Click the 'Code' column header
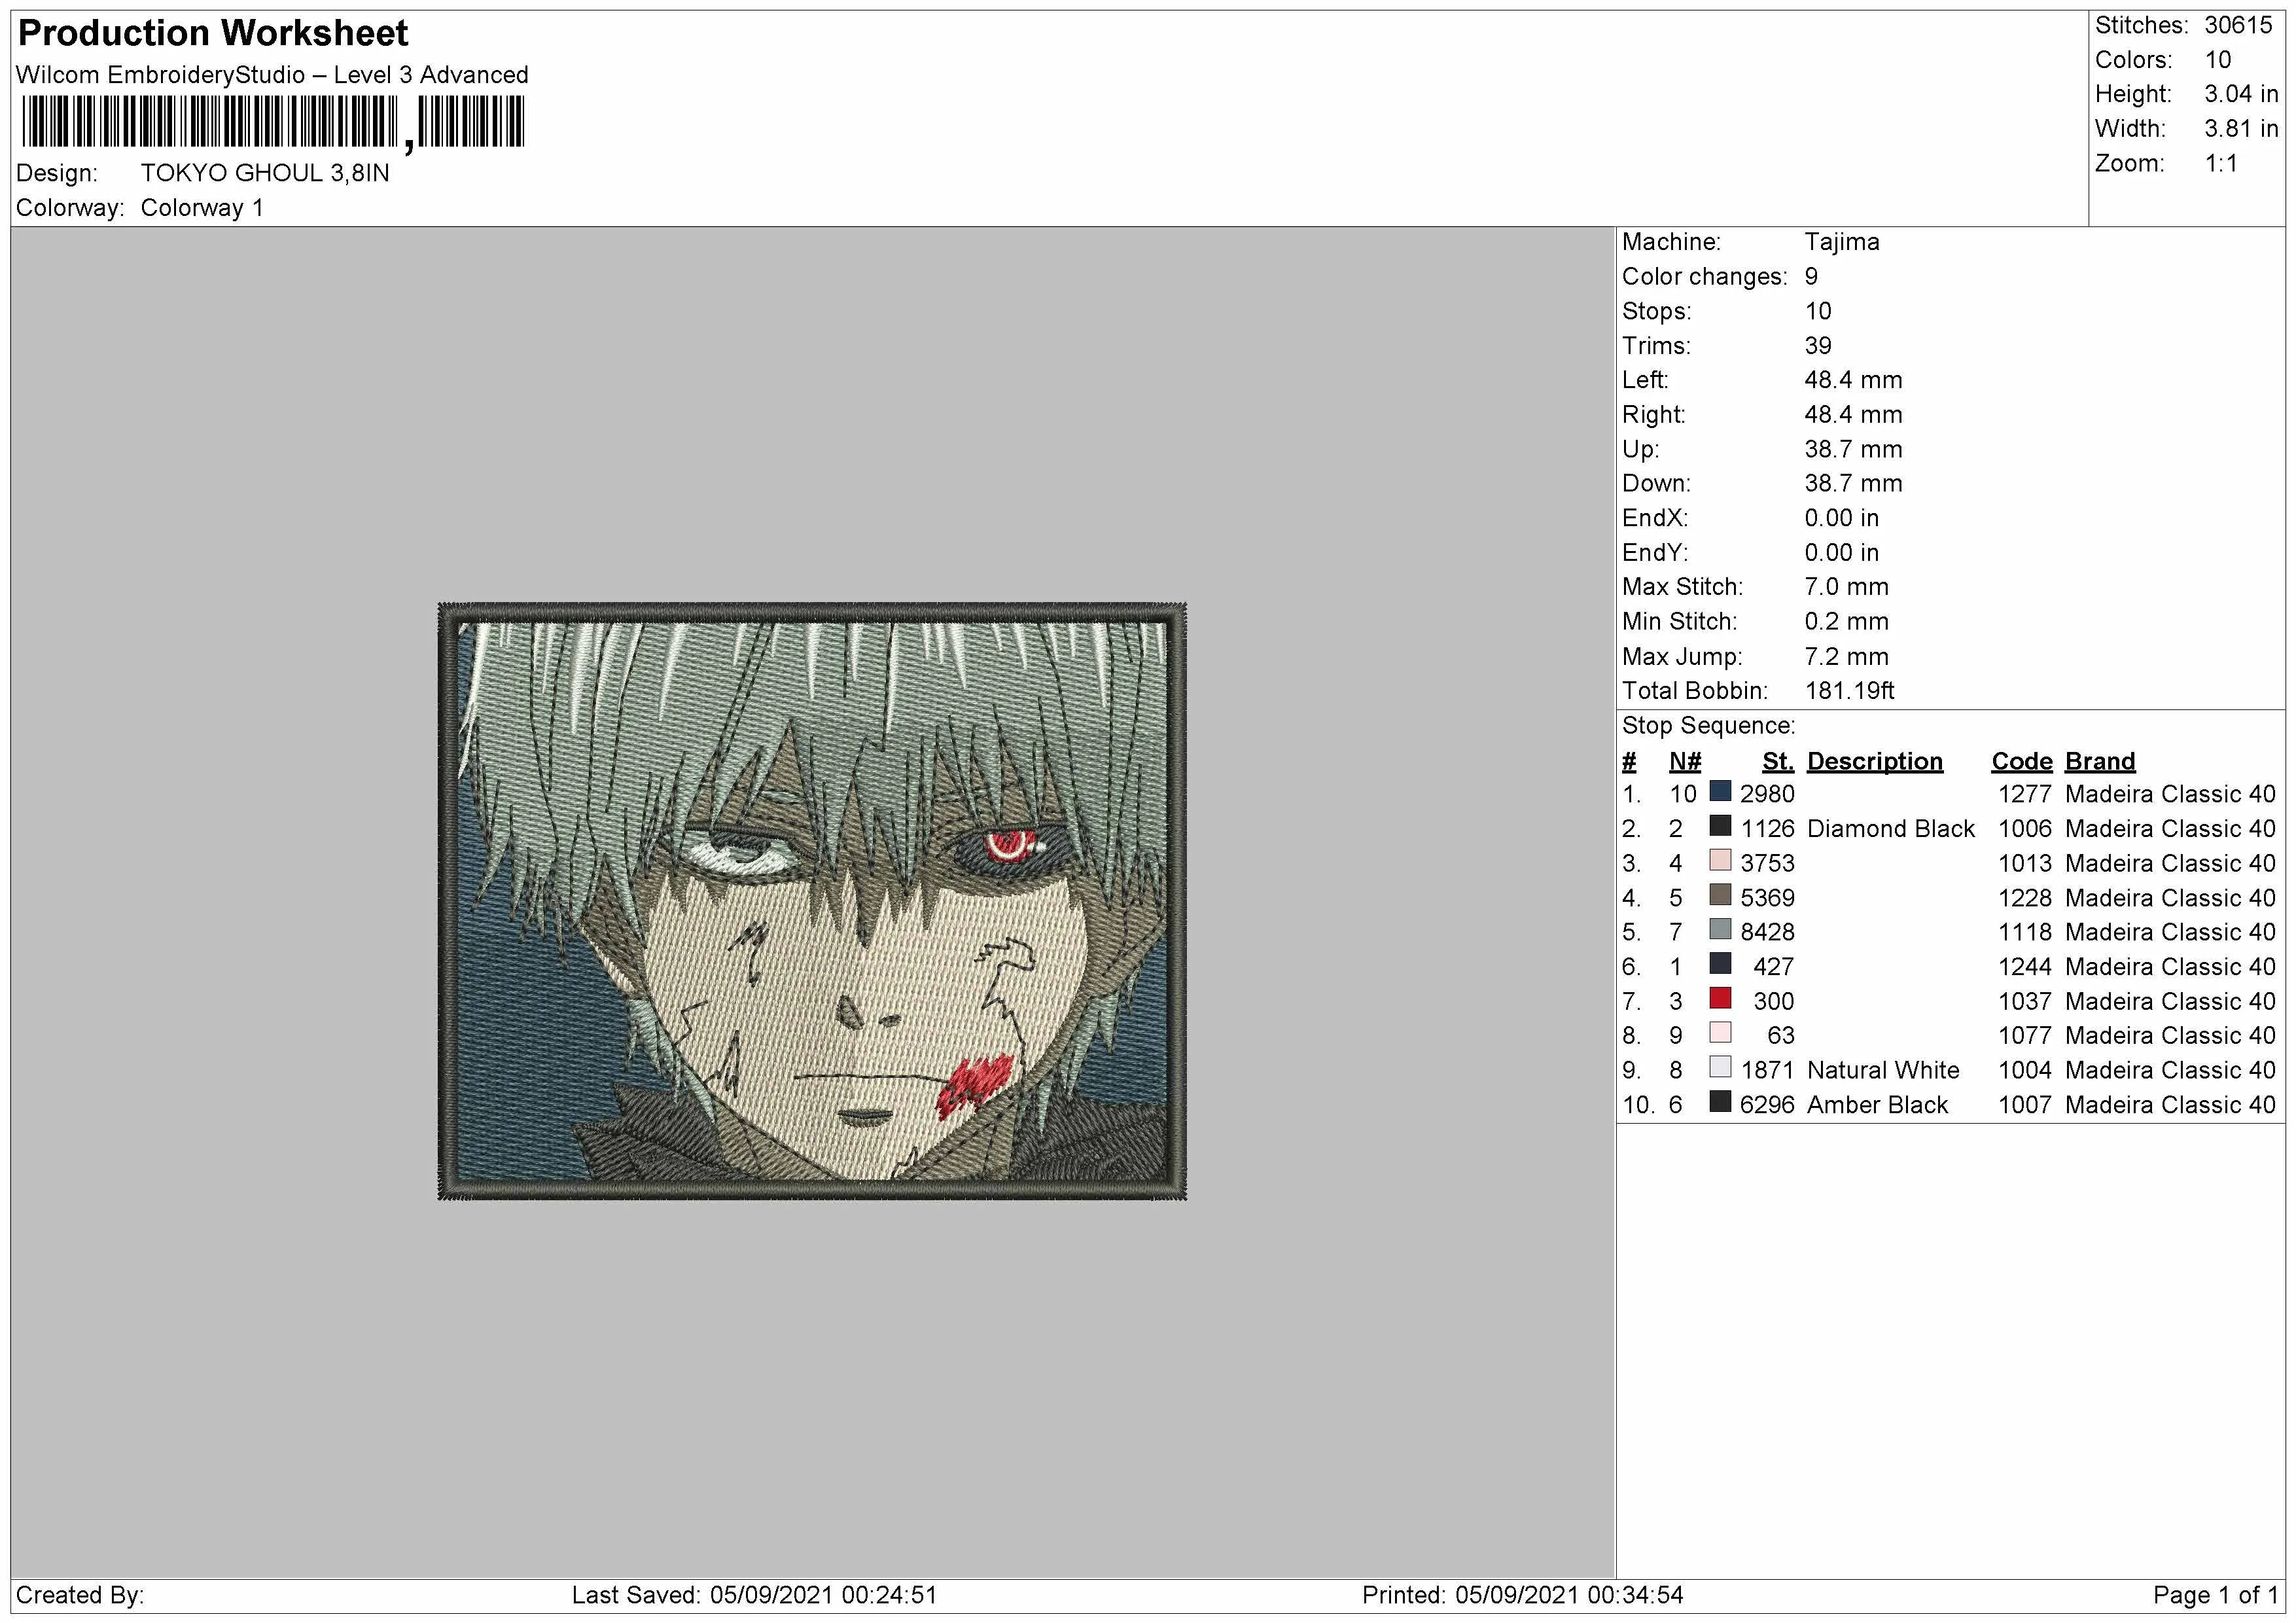This screenshot has width=2296, height=1623. pyautogui.click(x=2021, y=762)
